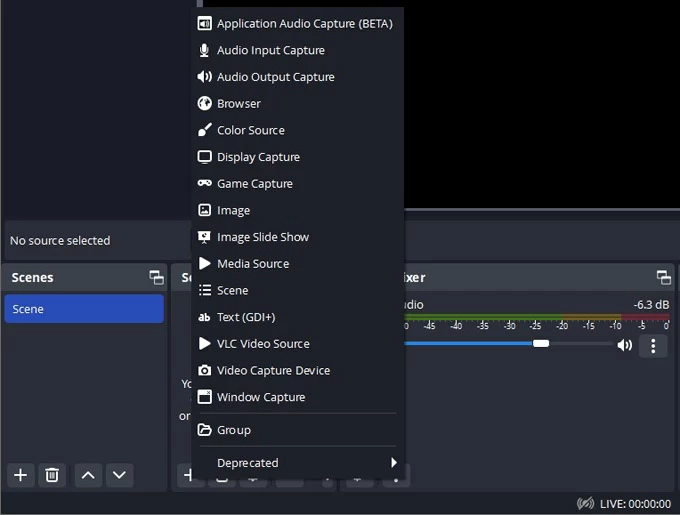The height and width of the screenshot is (515, 680).
Task: Click the window icon for Window Capture
Action: (x=204, y=397)
